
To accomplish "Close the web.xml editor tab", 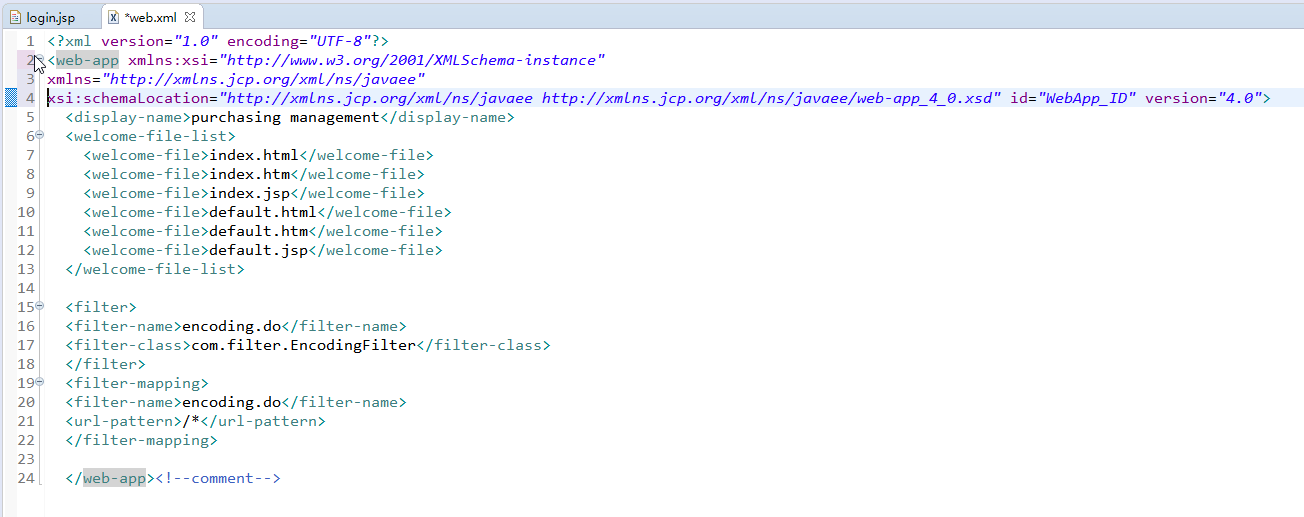I will [x=190, y=18].
